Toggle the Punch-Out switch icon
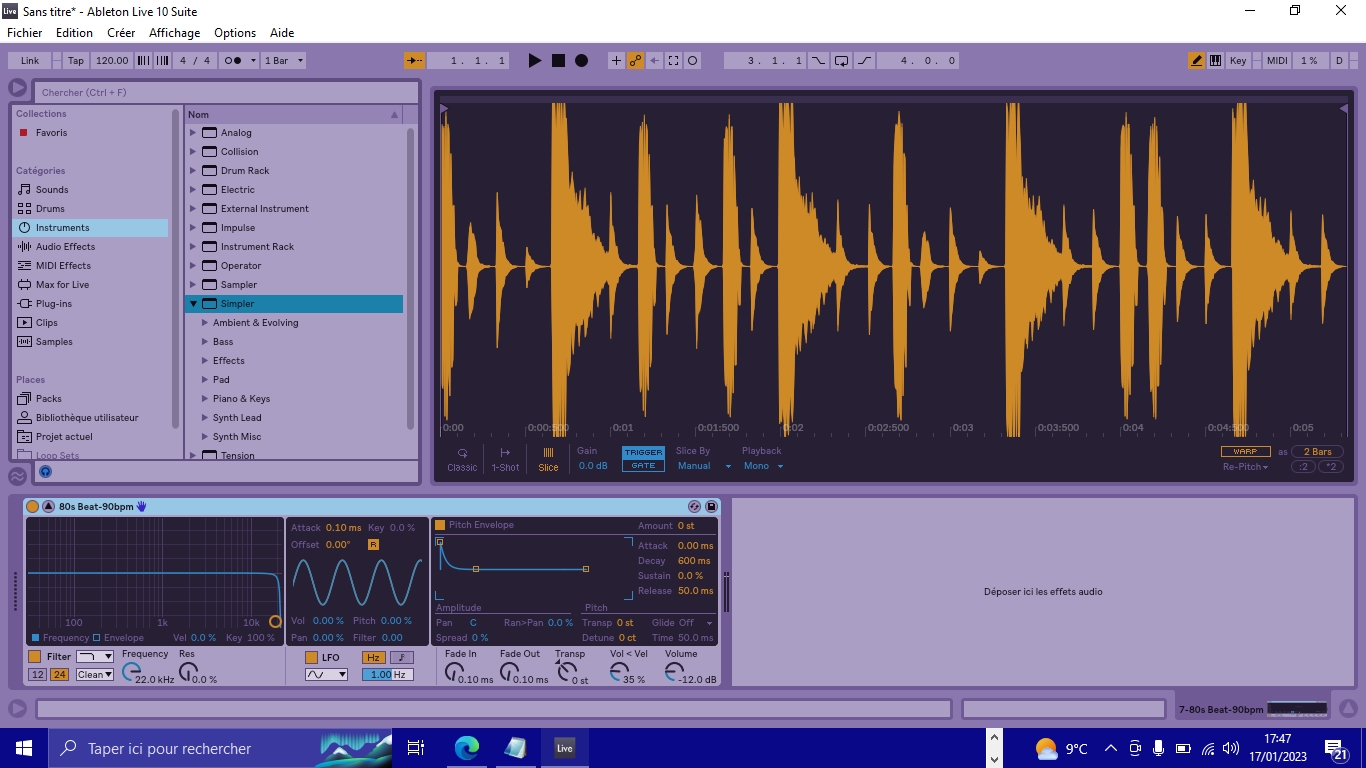 click(x=865, y=61)
